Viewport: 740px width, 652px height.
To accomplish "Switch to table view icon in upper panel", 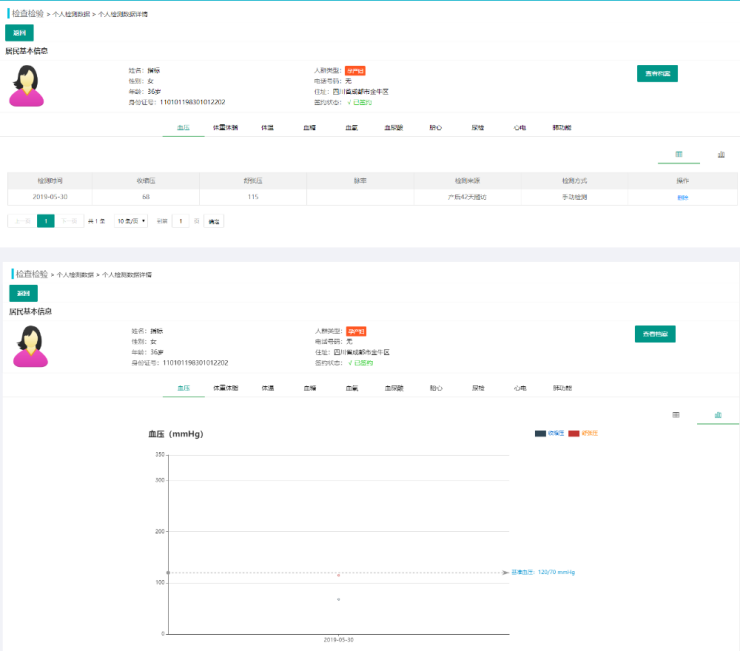I will [x=679, y=154].
